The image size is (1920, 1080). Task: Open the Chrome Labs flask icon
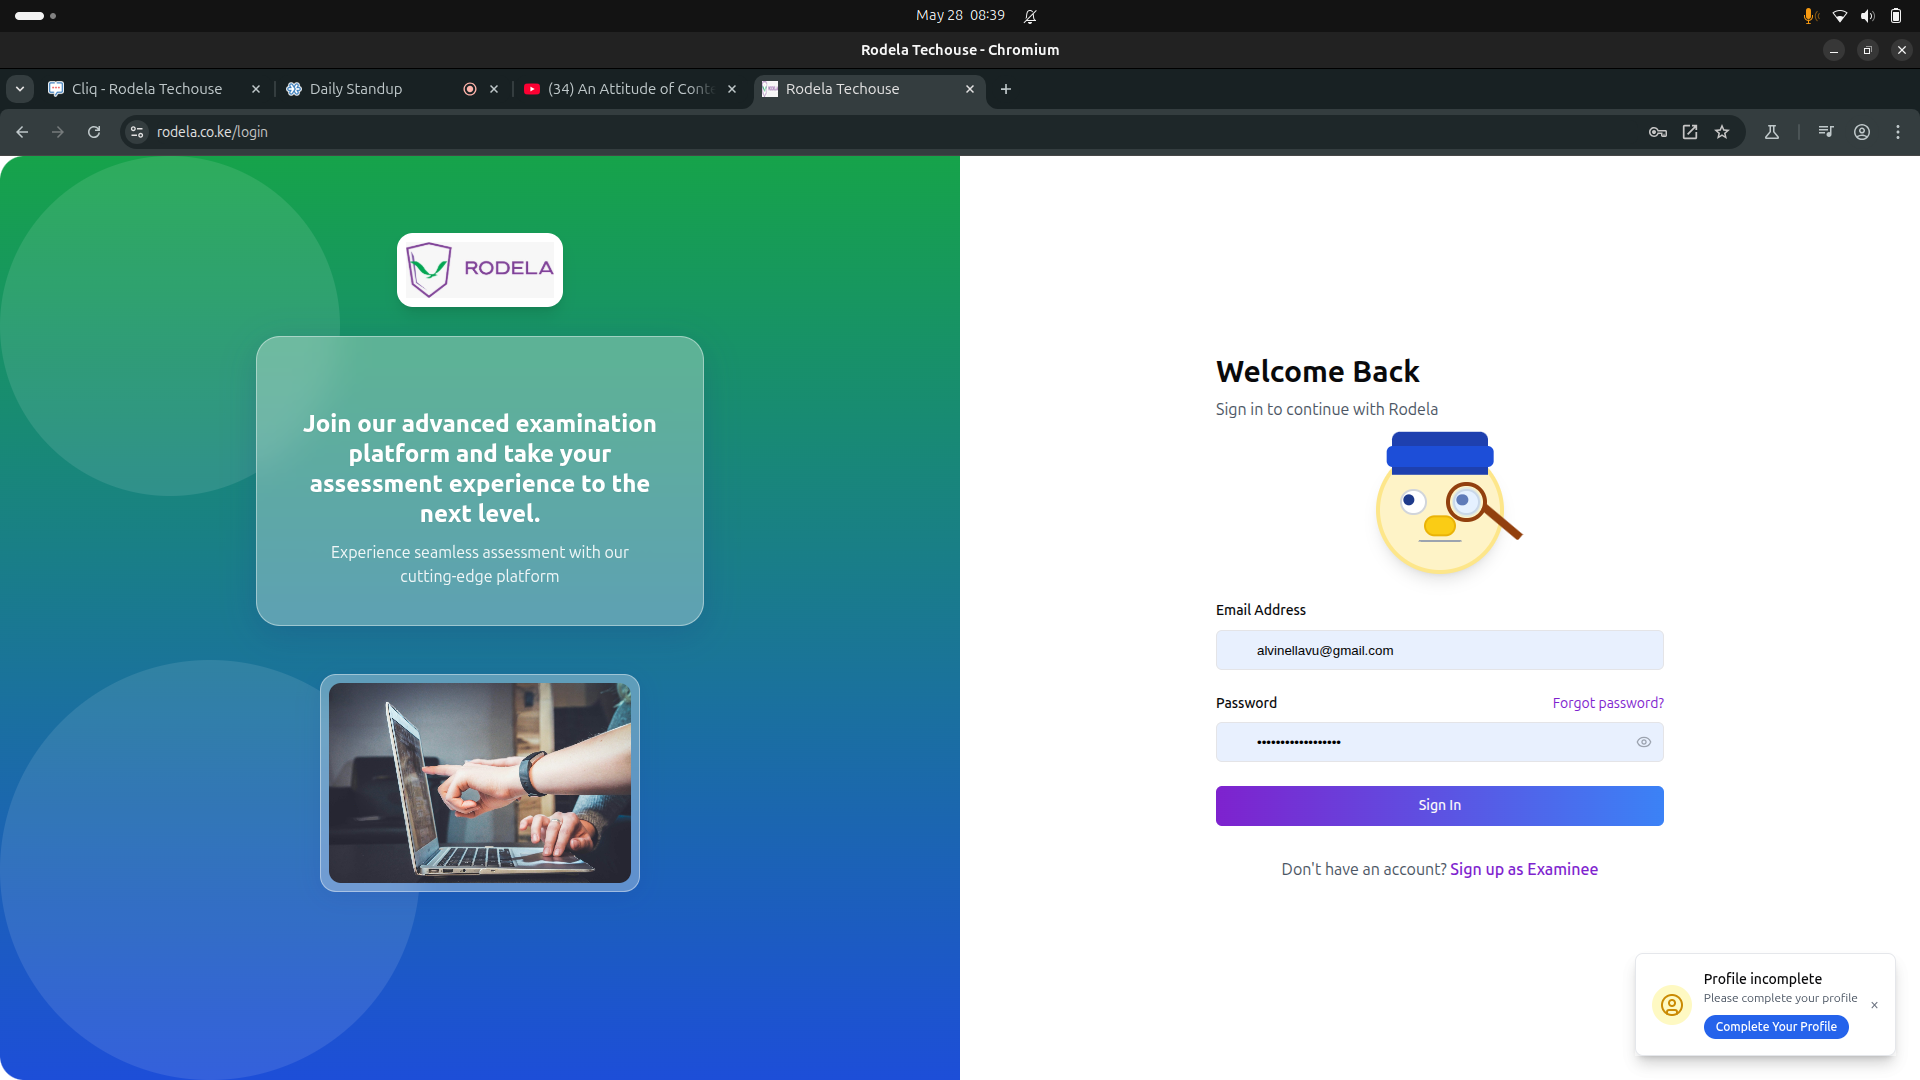point(1772,132)
